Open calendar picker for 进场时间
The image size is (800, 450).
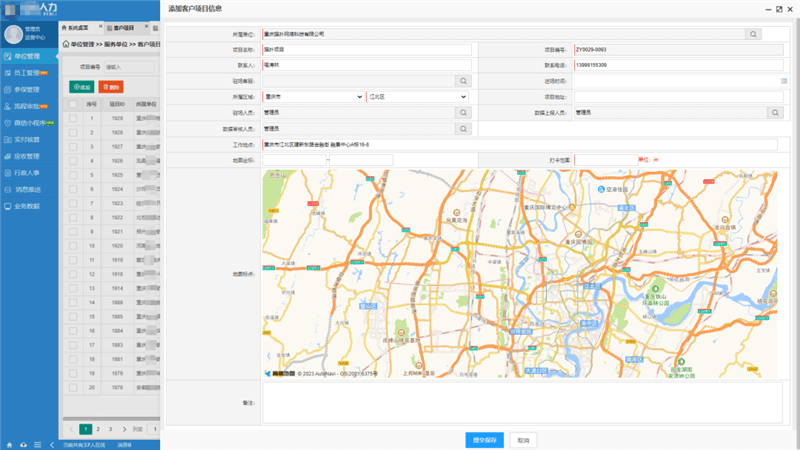[x=784, y=81]
